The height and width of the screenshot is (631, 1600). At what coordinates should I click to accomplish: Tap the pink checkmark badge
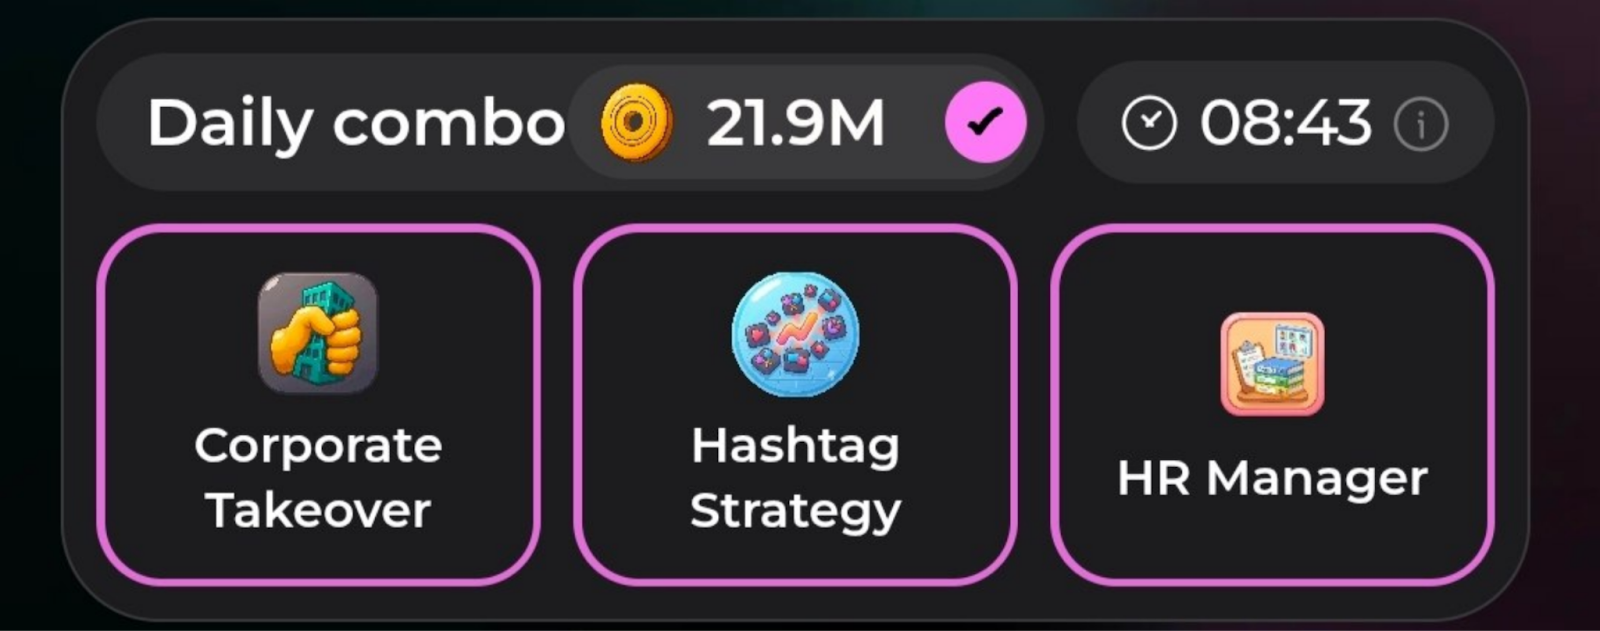986,122
